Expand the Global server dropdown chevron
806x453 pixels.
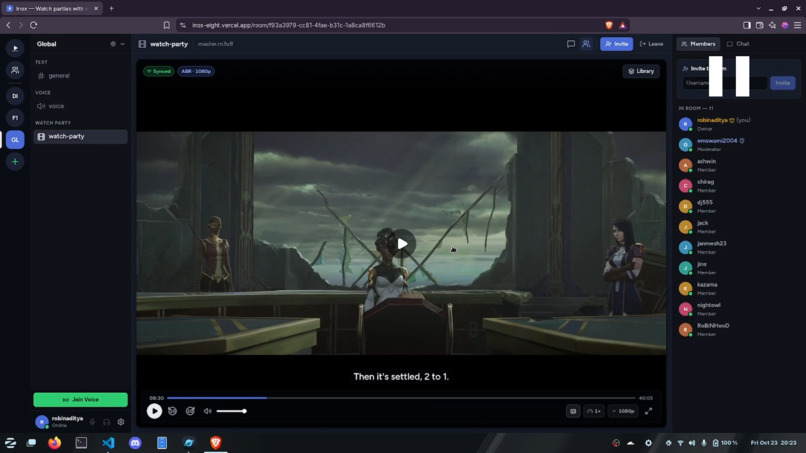(122, 44)
